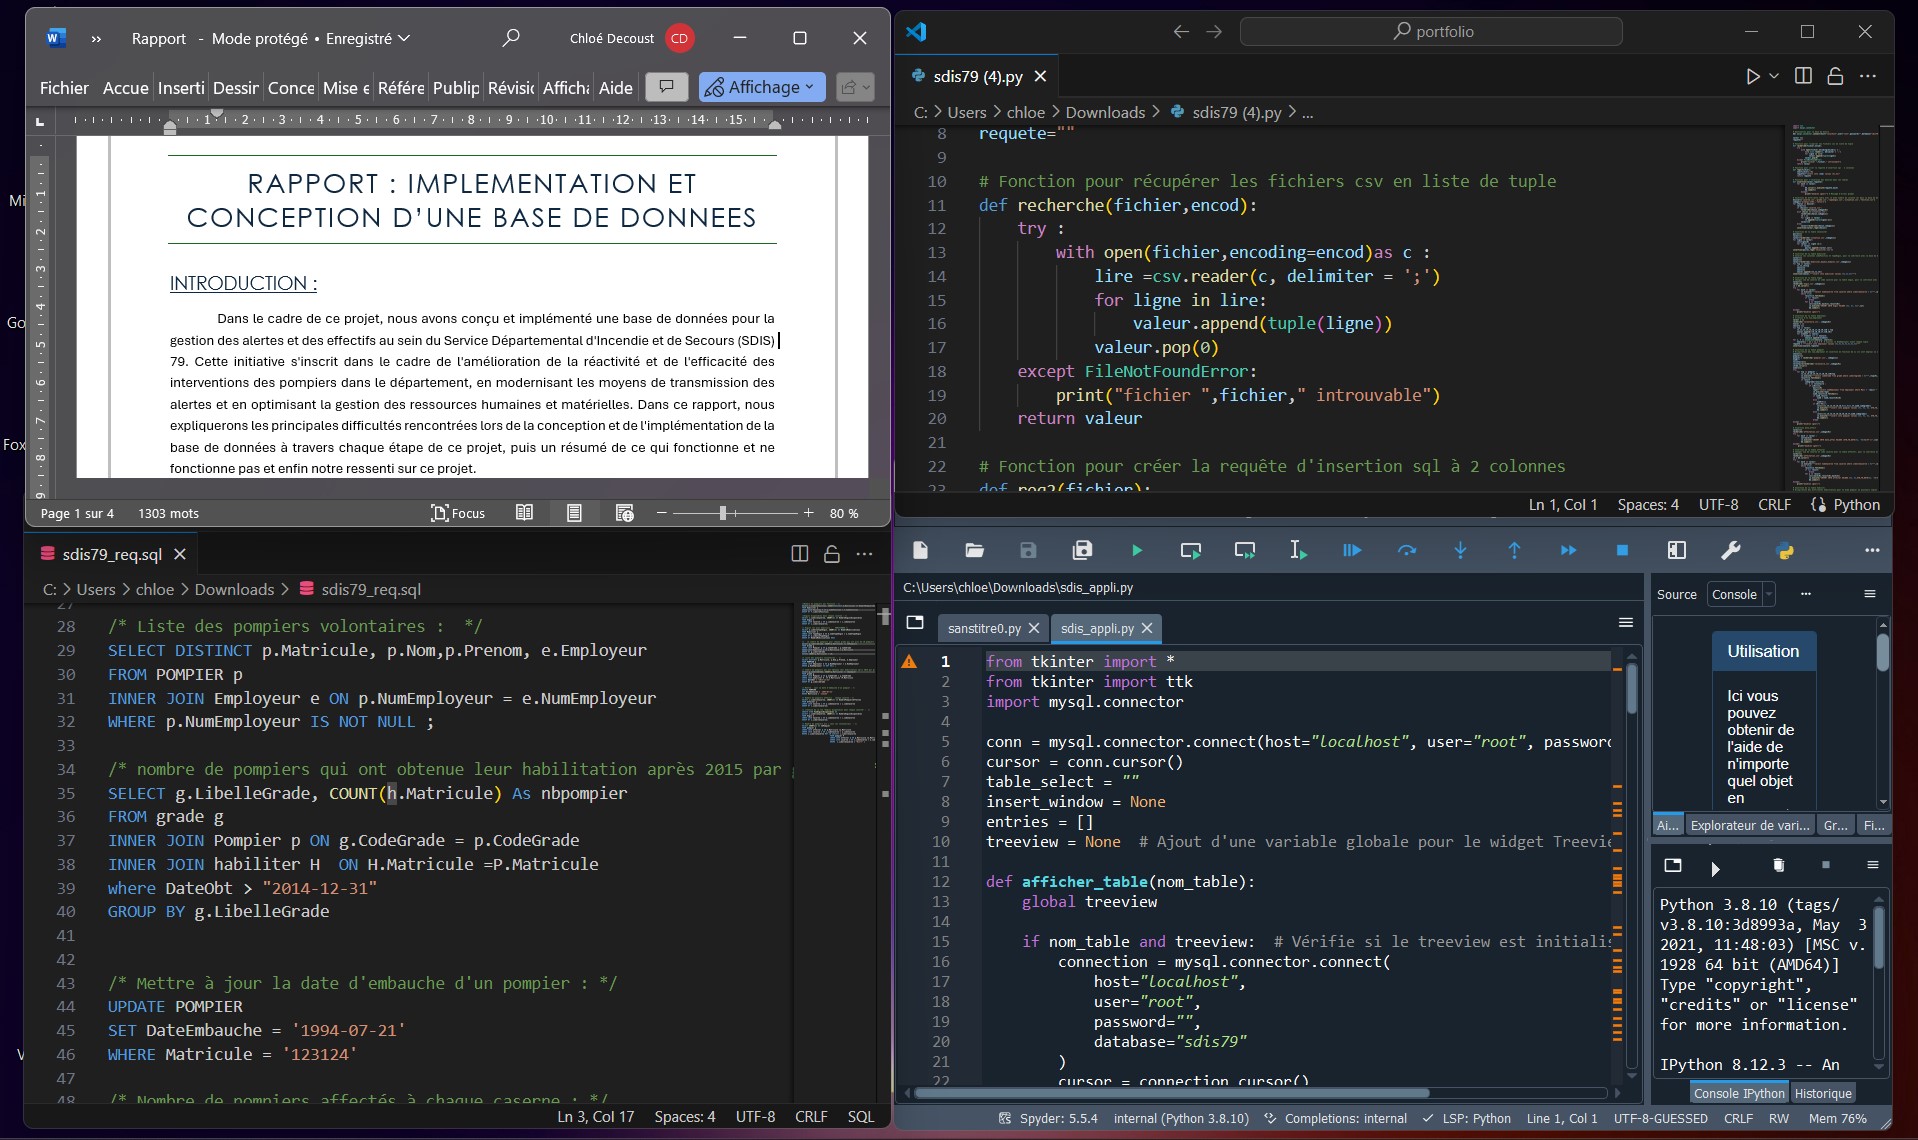1918x1140 pixels.
Task: Open Spyder preferences with the wrench icon
Action: 1731,550
